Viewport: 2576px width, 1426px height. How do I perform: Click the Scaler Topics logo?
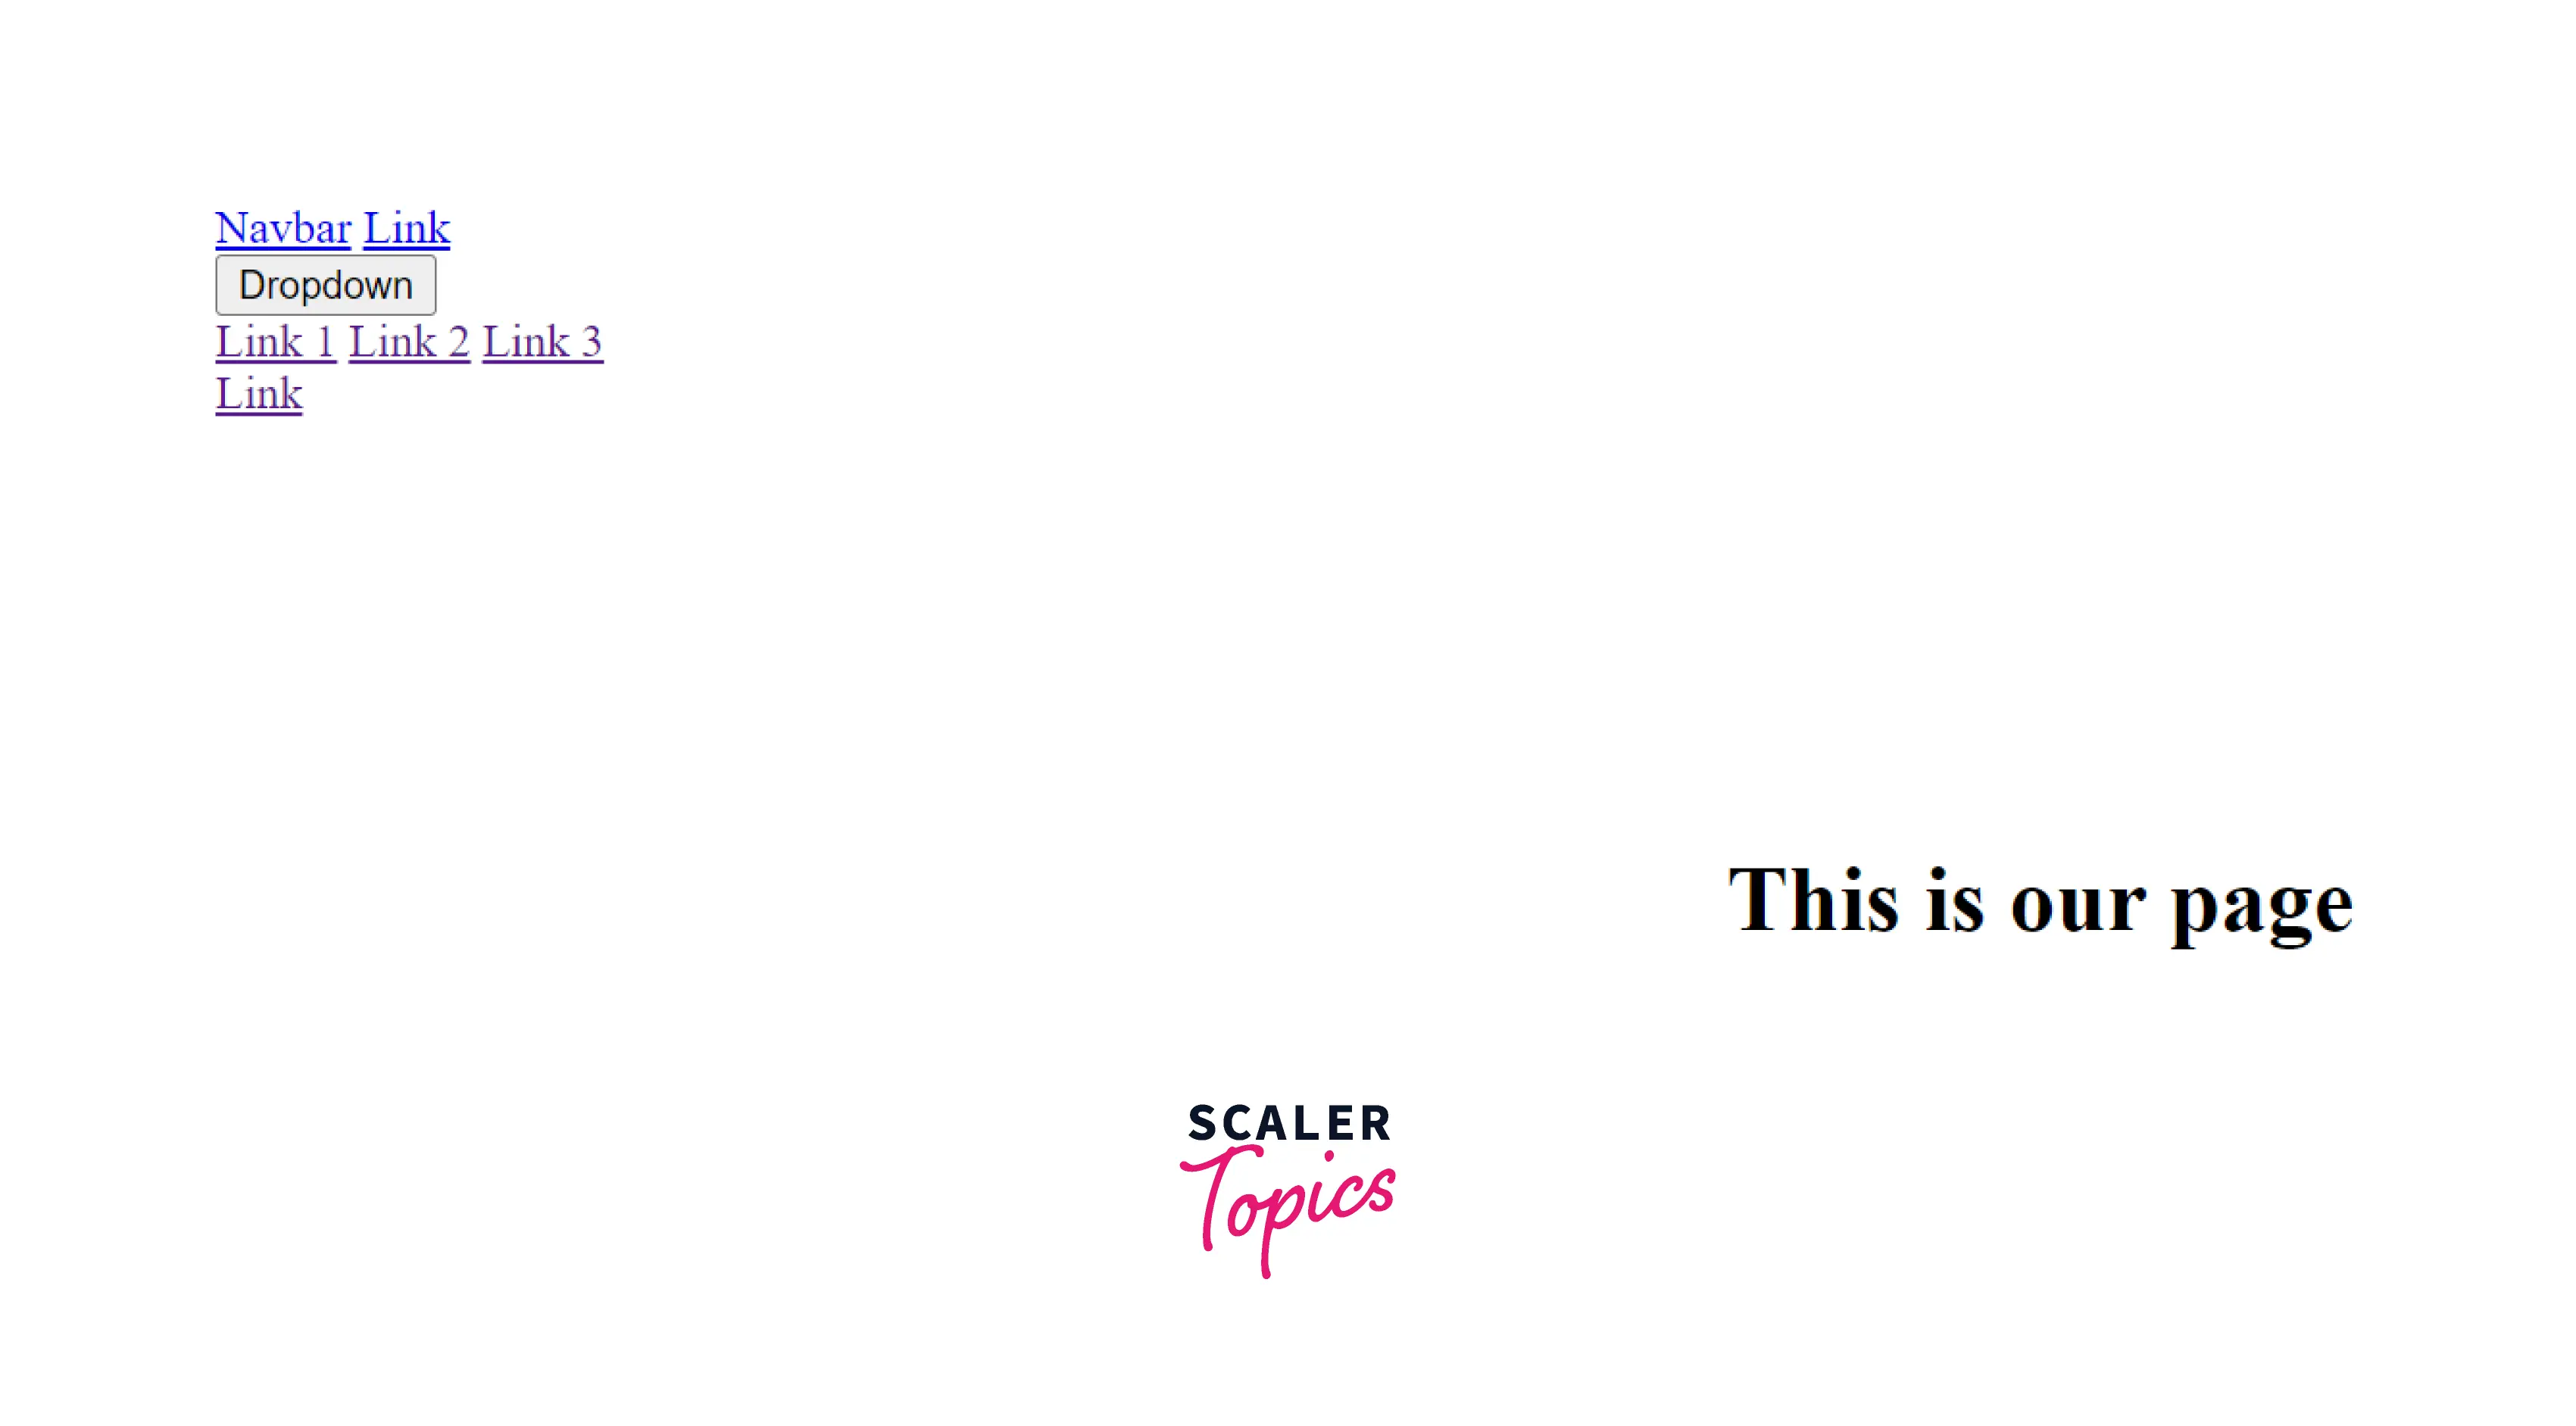click(1289, 1185)
